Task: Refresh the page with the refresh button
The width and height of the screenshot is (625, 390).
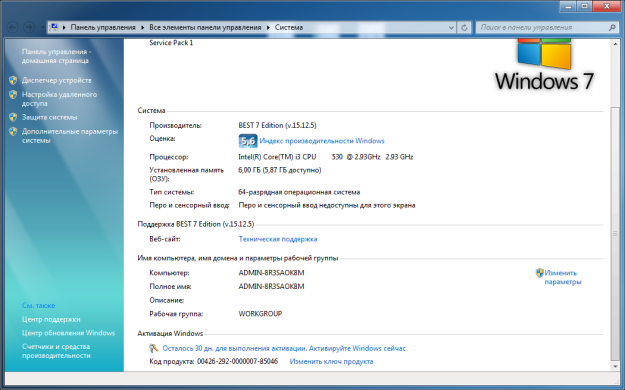Action: click(464, 28)
